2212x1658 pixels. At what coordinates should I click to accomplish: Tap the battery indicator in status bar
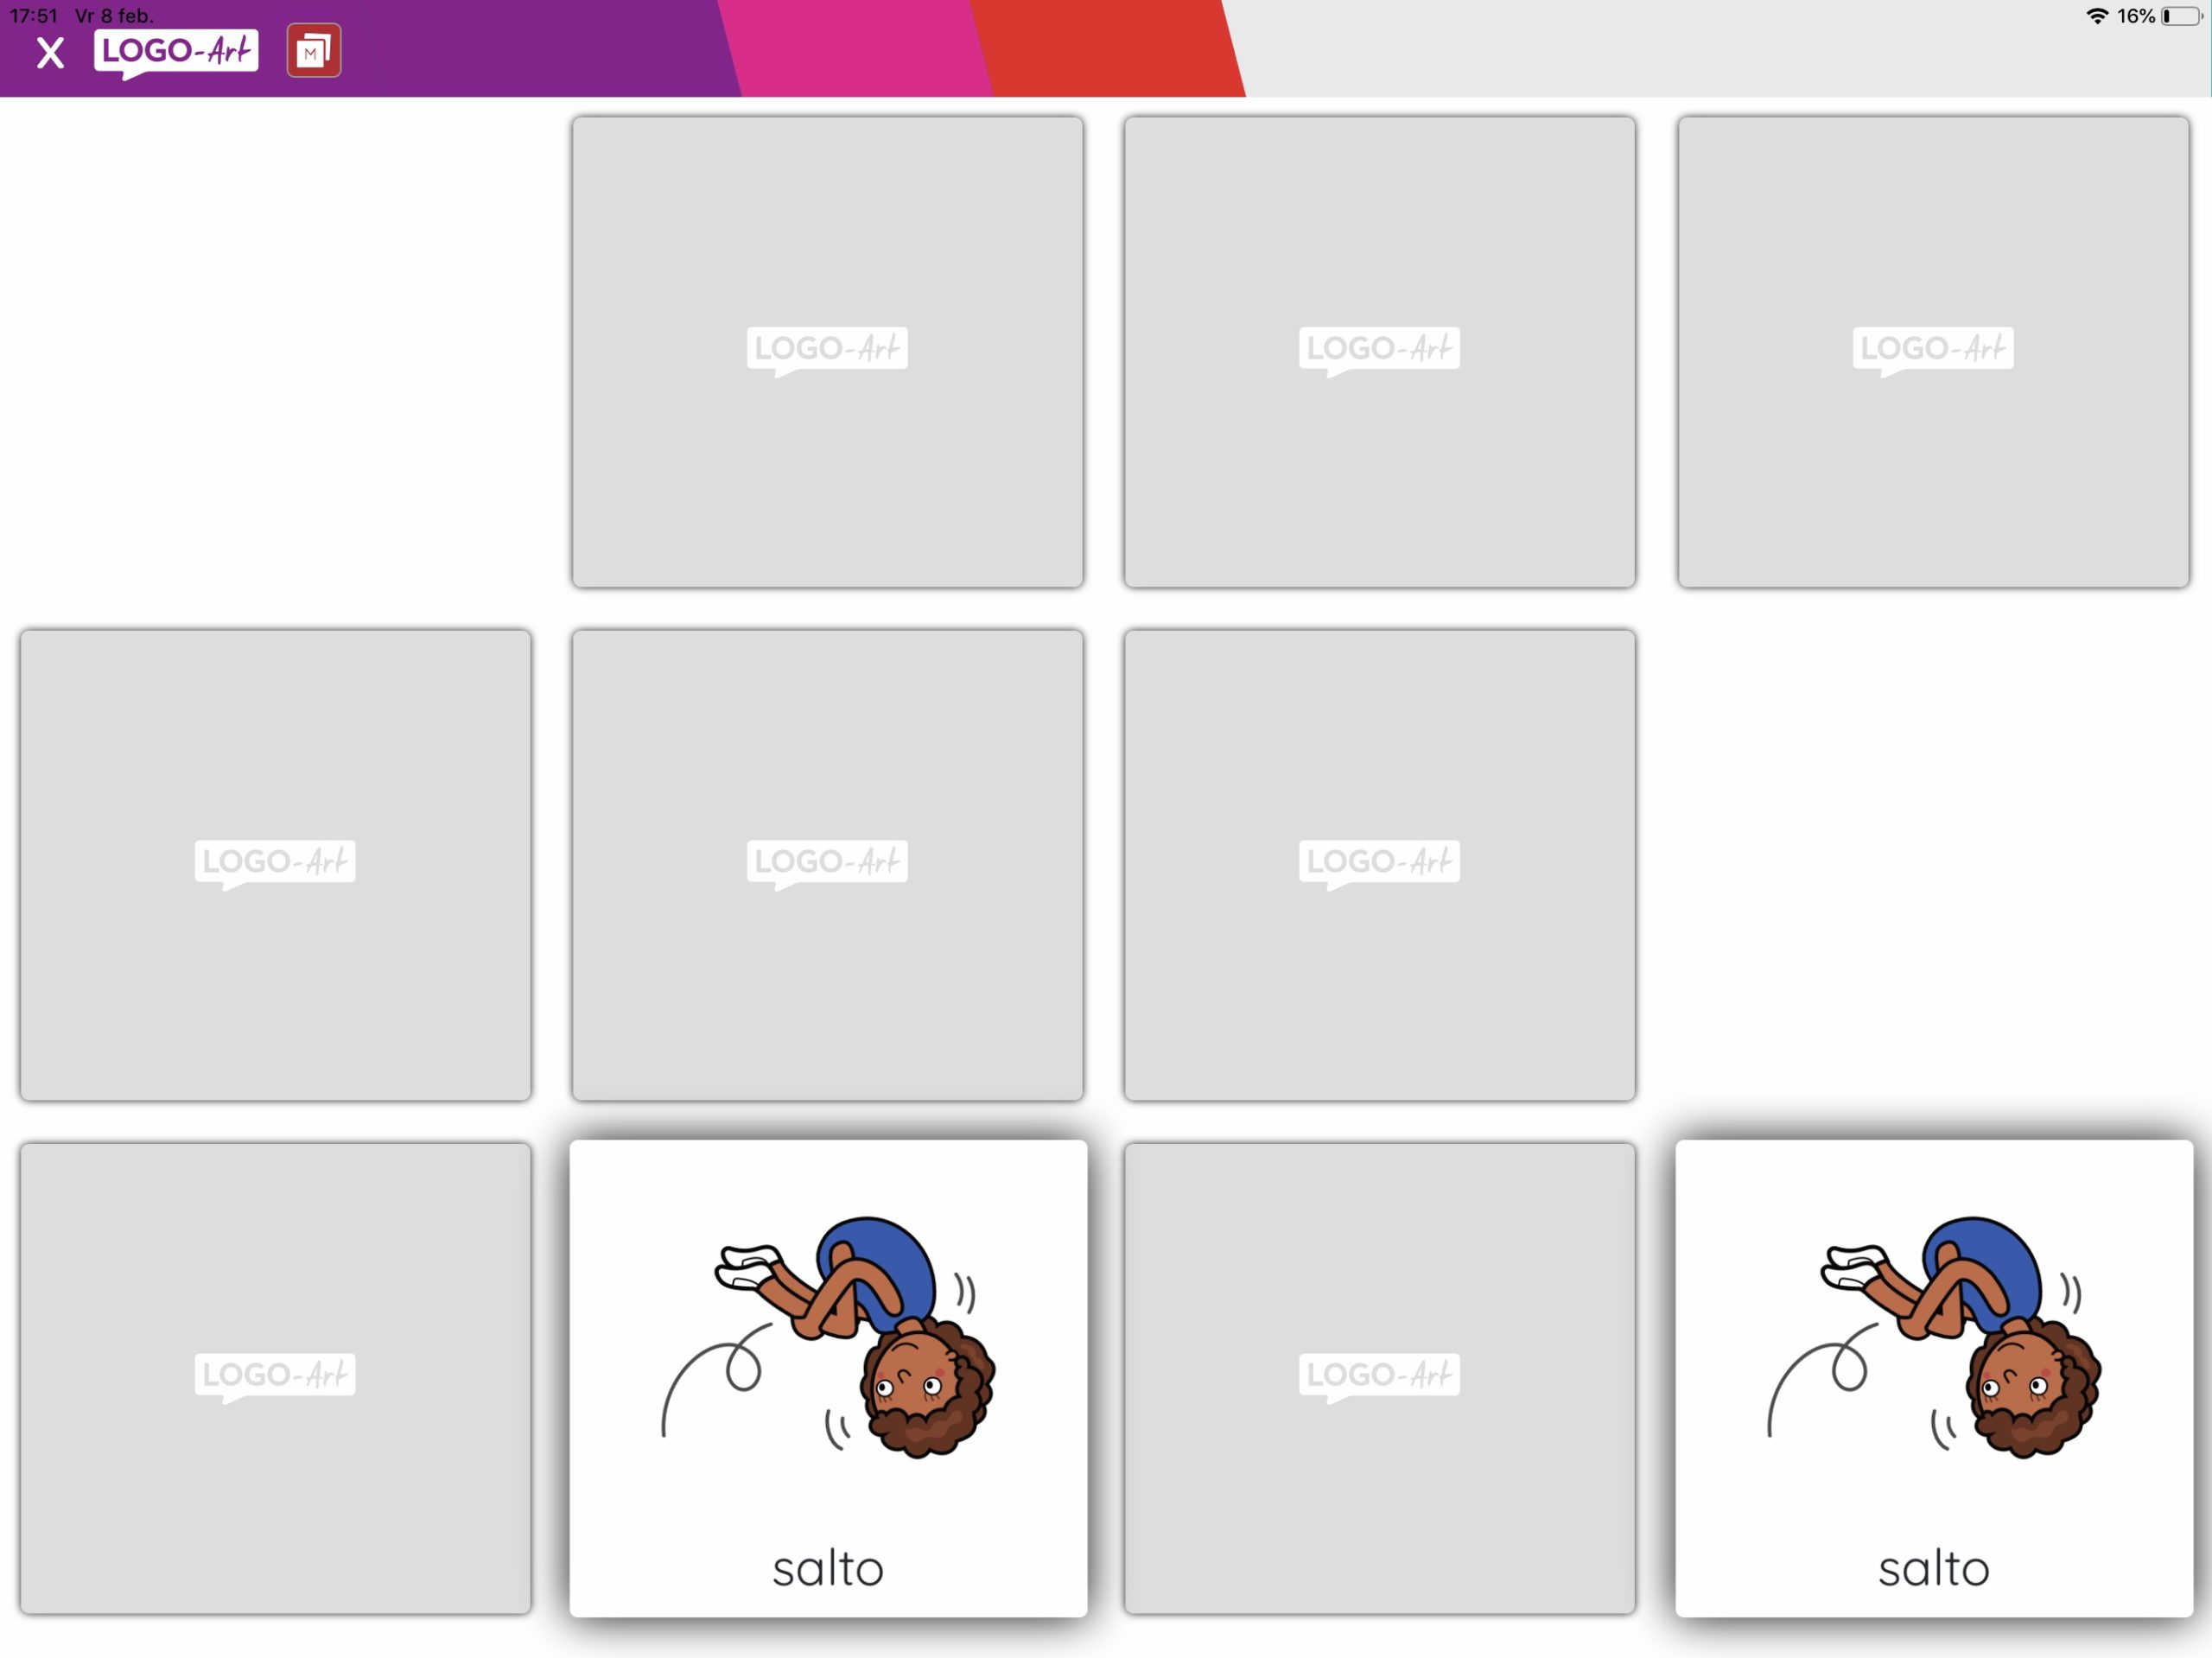[2181, 16]
